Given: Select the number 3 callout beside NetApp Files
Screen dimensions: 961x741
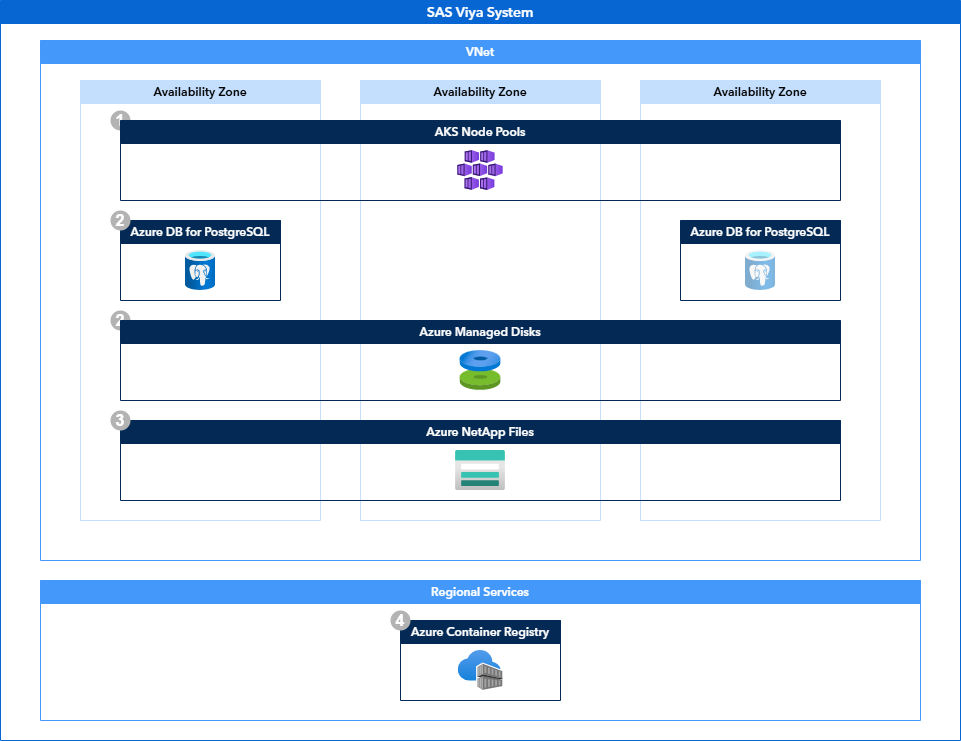Looking at the screenshot, I should point(120,421).
